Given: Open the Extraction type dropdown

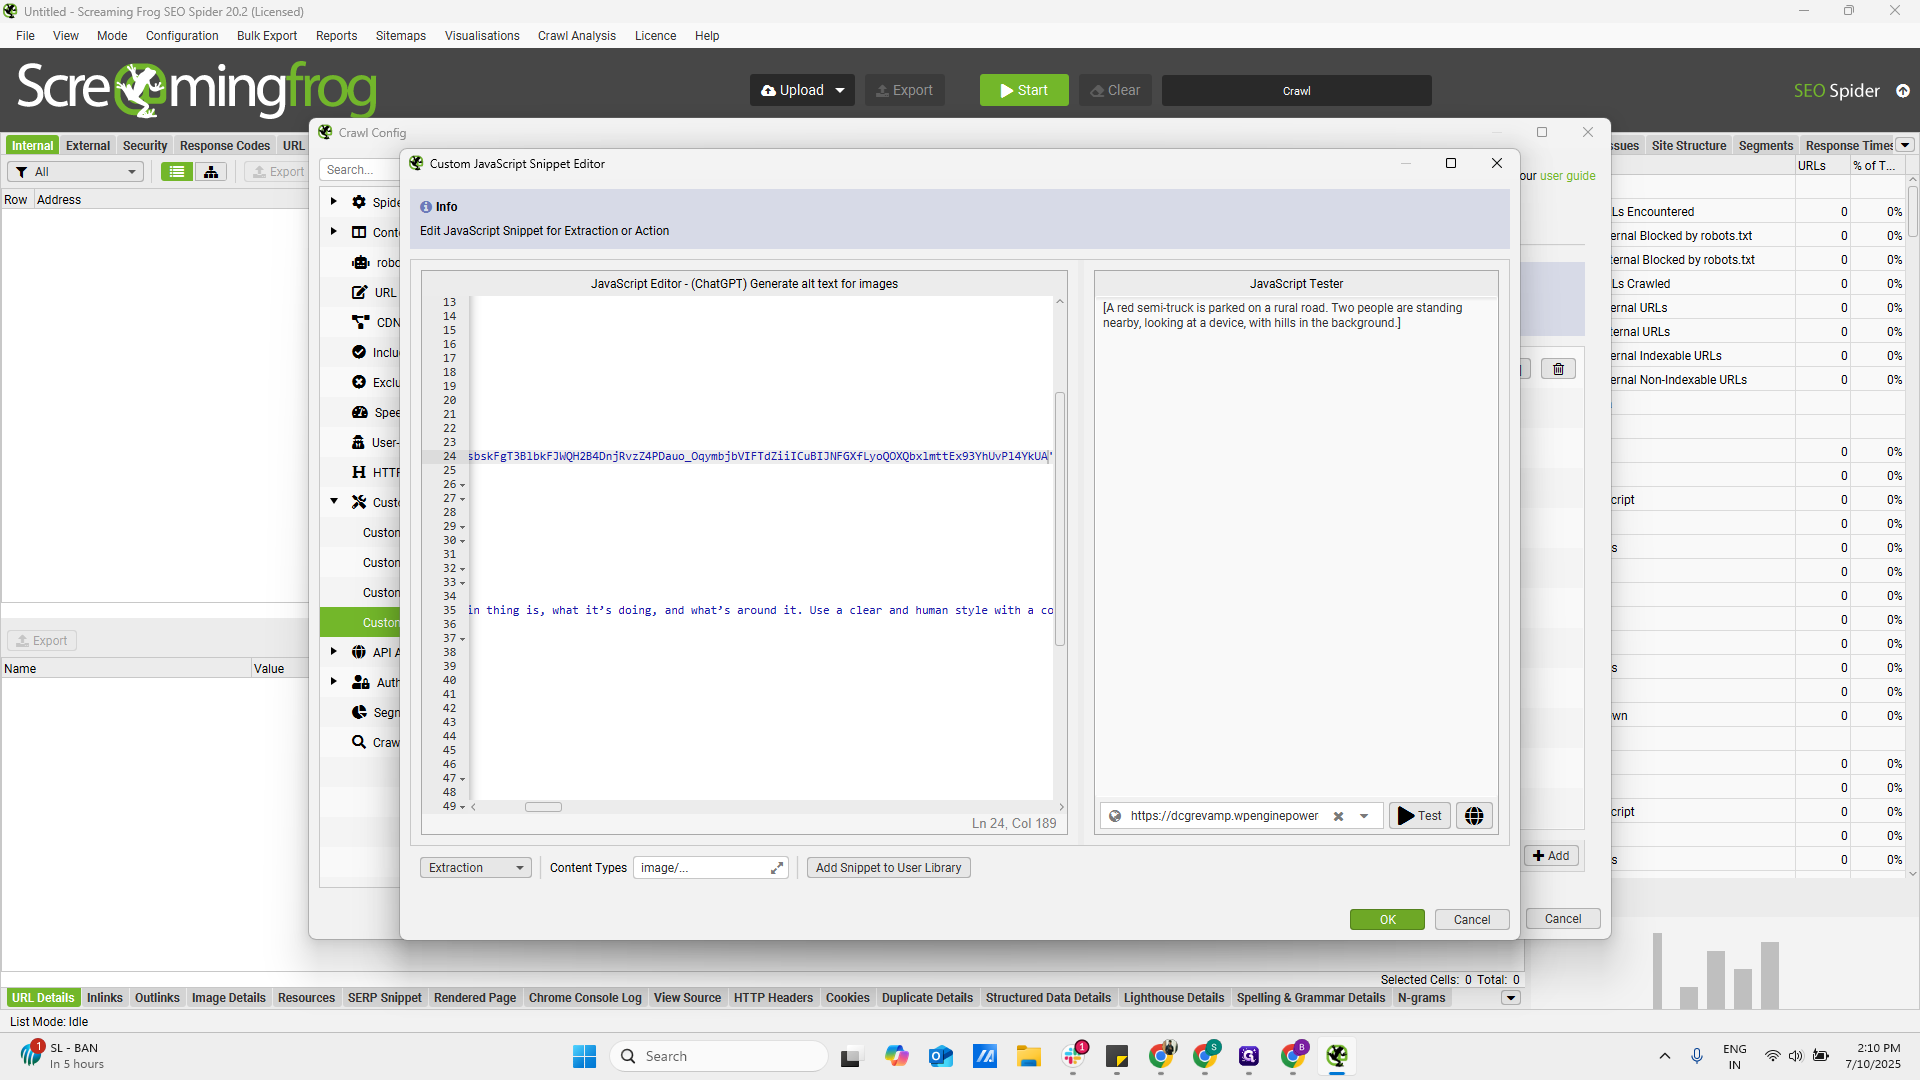Looking at the screenshot, I should [476, 868].
